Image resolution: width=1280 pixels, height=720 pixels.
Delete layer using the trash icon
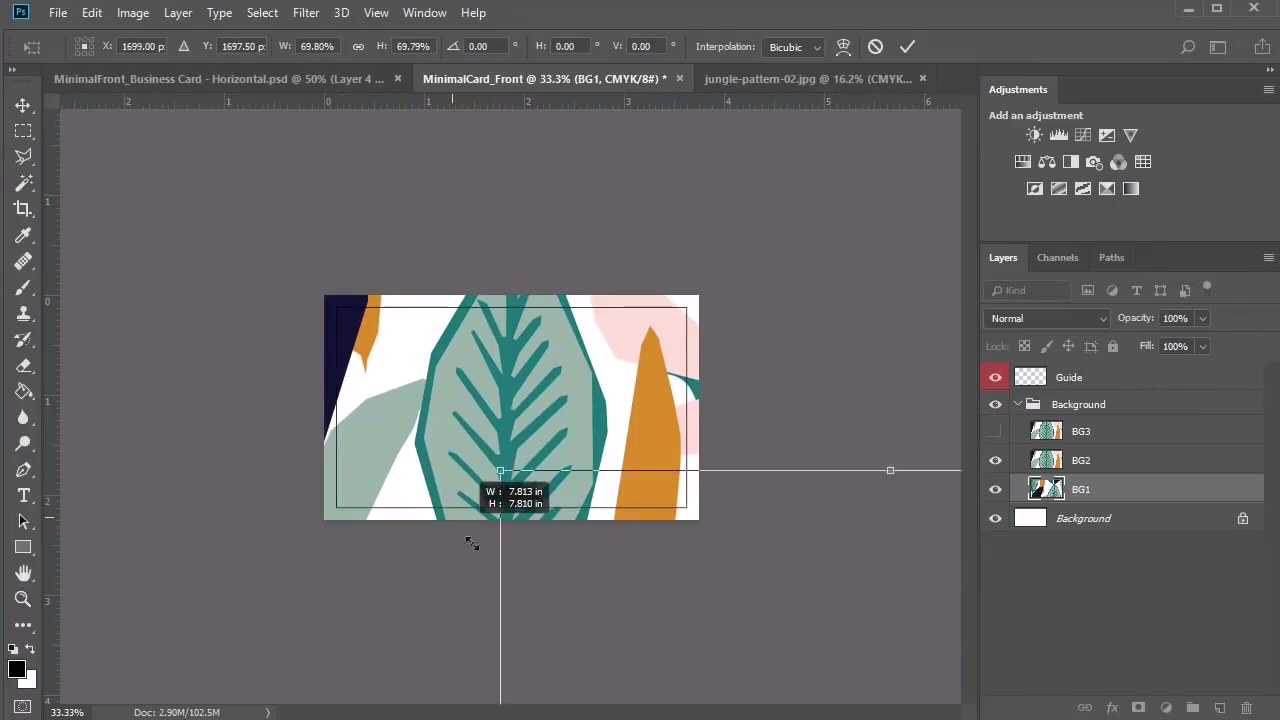[1246, 708]
